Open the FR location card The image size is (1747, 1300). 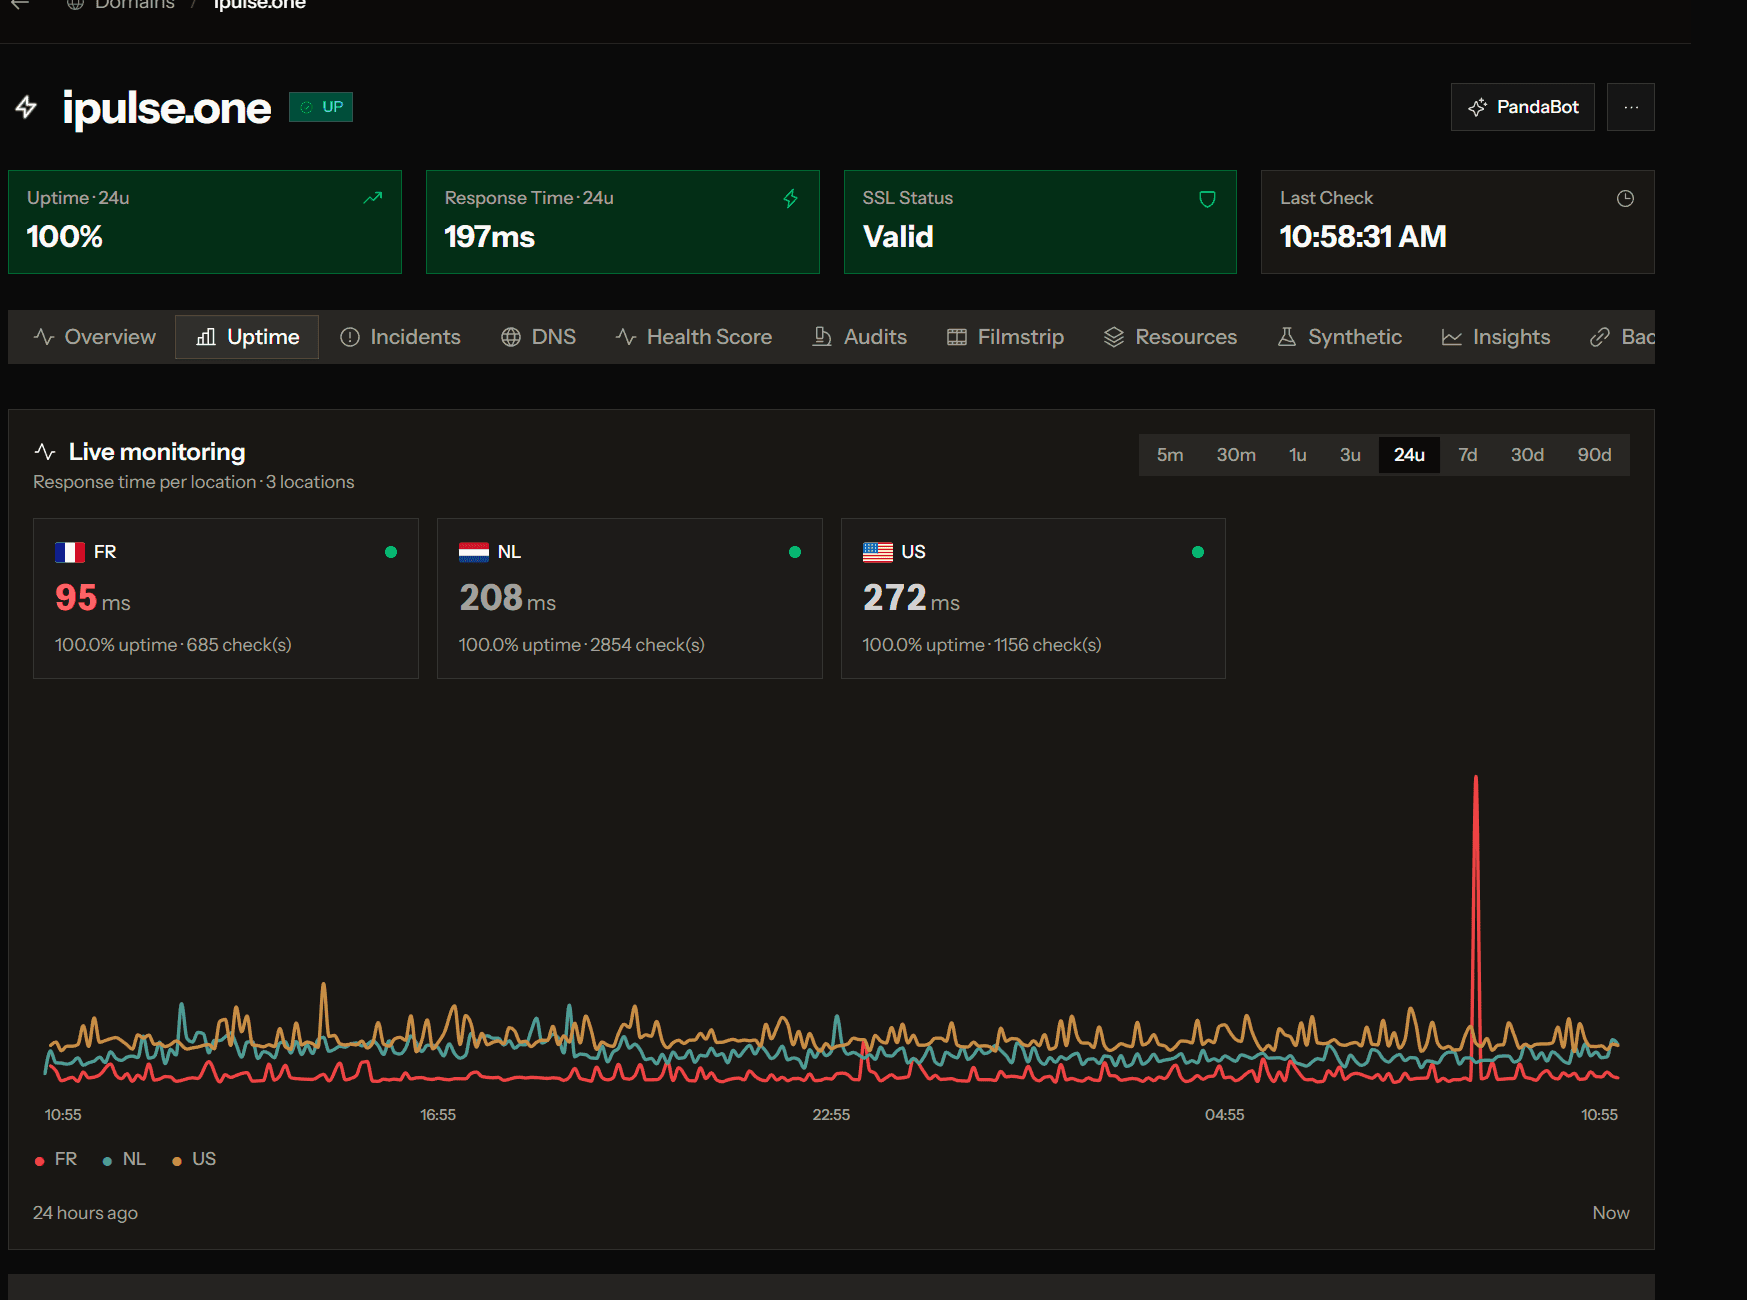click(226, 598)
